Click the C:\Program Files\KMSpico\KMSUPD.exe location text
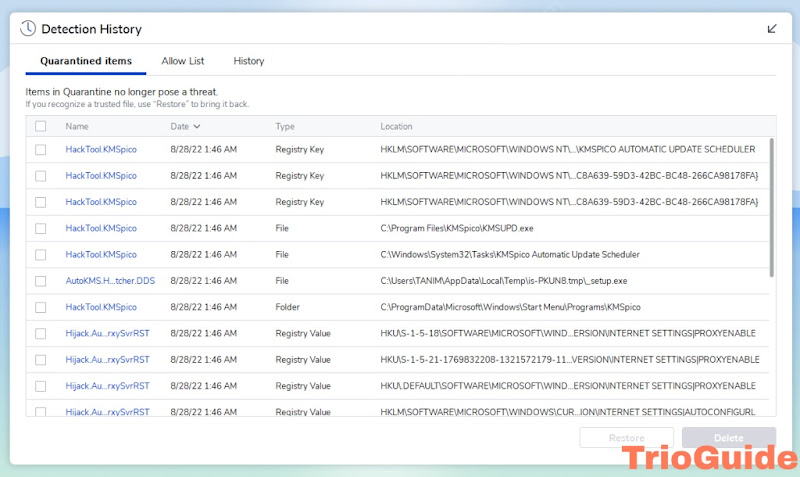Viewport: 800px width, 477px height. 457,228
